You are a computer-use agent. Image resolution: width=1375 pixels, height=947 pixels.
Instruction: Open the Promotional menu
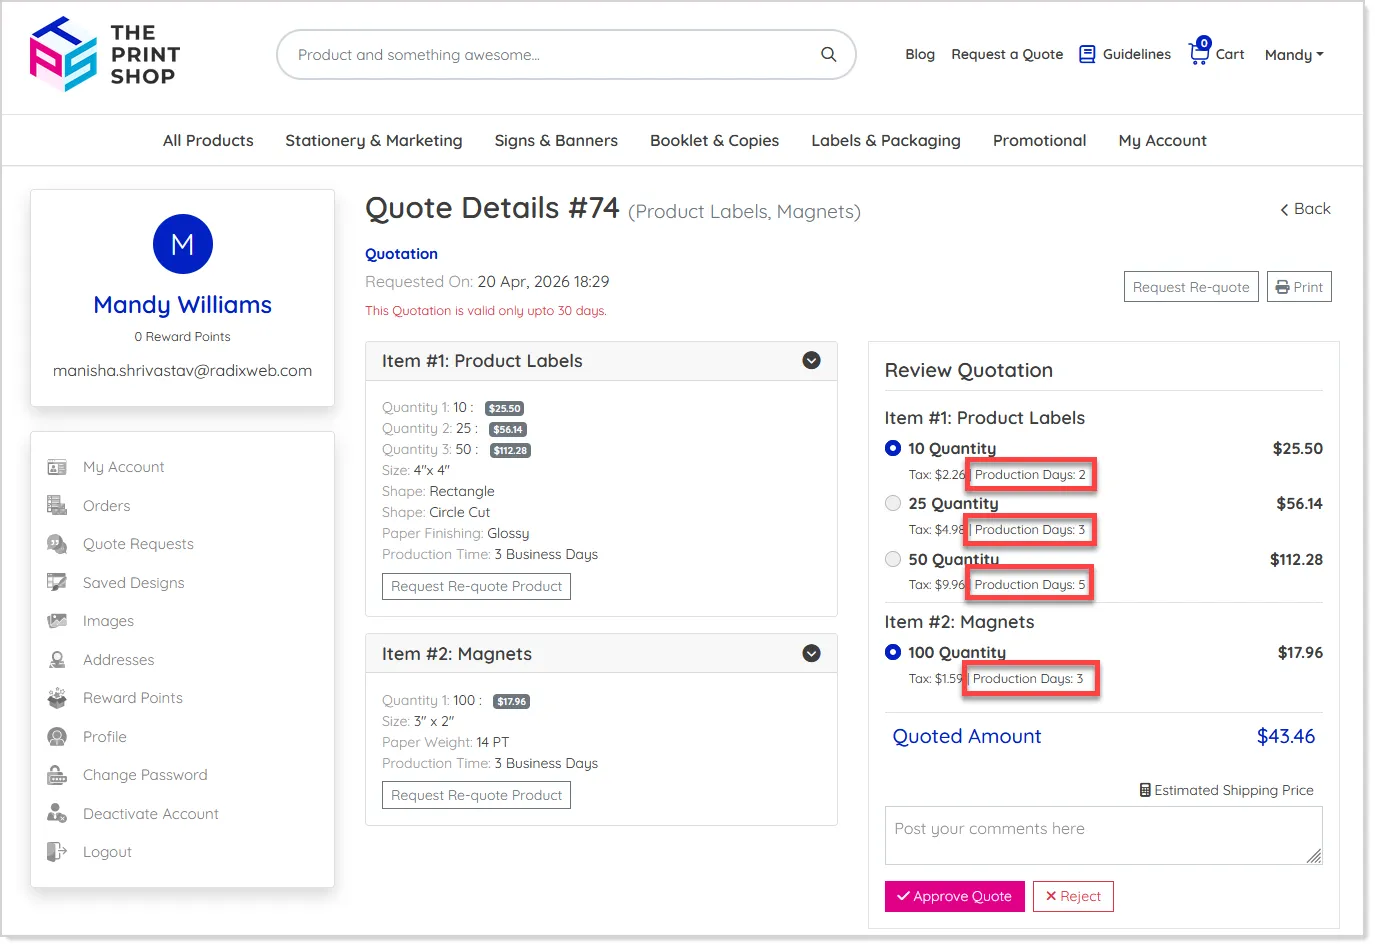point(1039,140)
